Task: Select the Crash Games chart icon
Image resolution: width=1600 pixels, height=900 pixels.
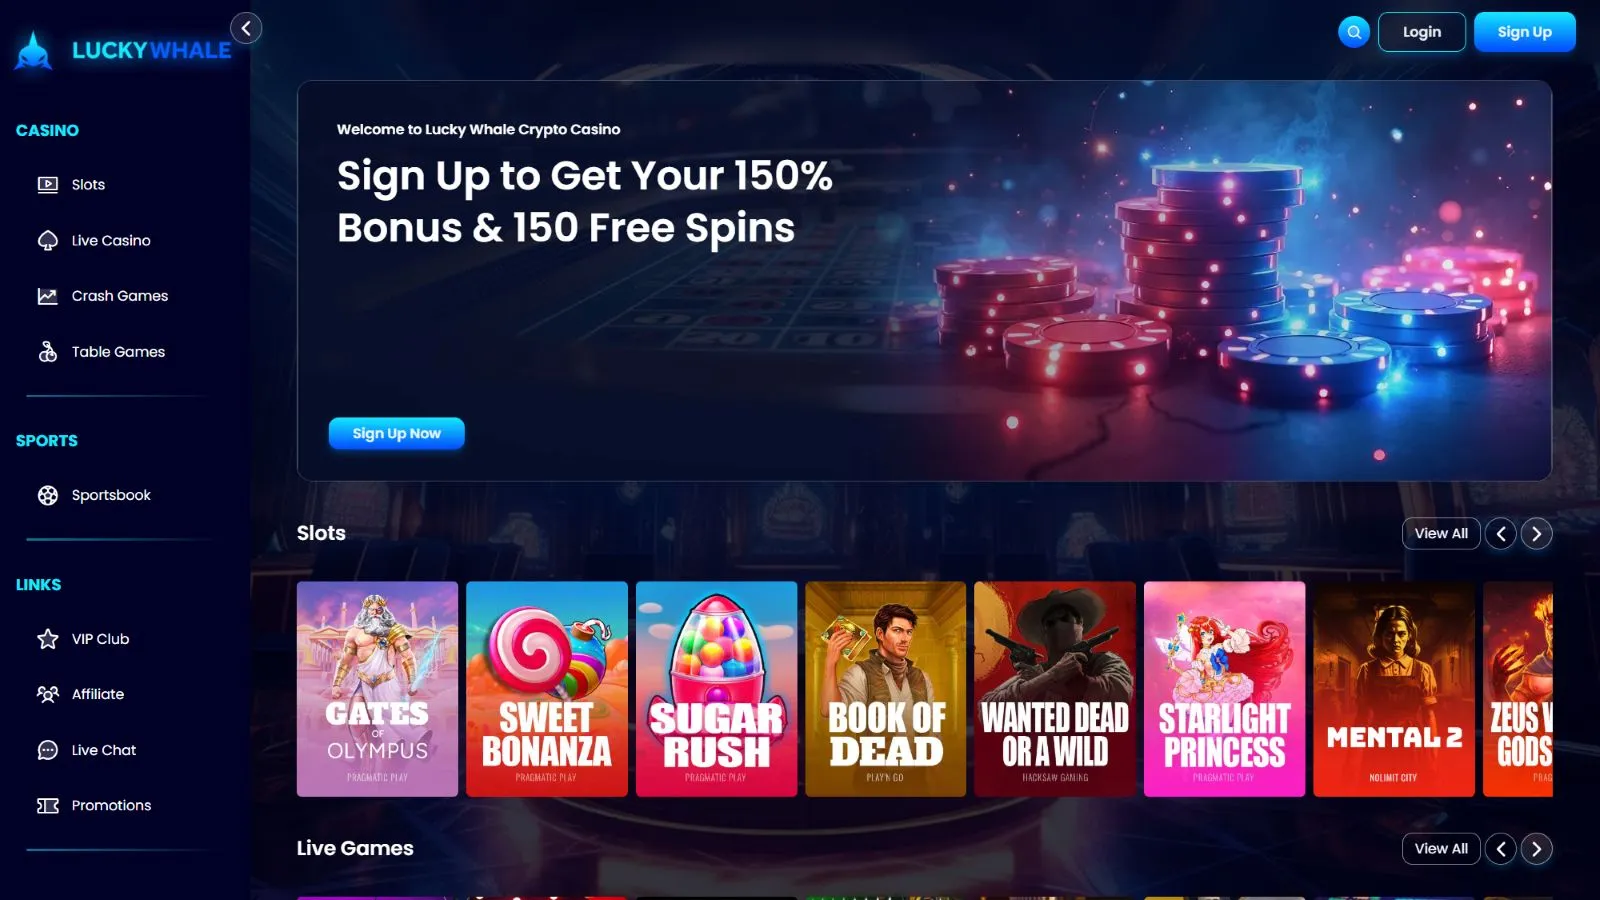Action: tap(47, 296)
